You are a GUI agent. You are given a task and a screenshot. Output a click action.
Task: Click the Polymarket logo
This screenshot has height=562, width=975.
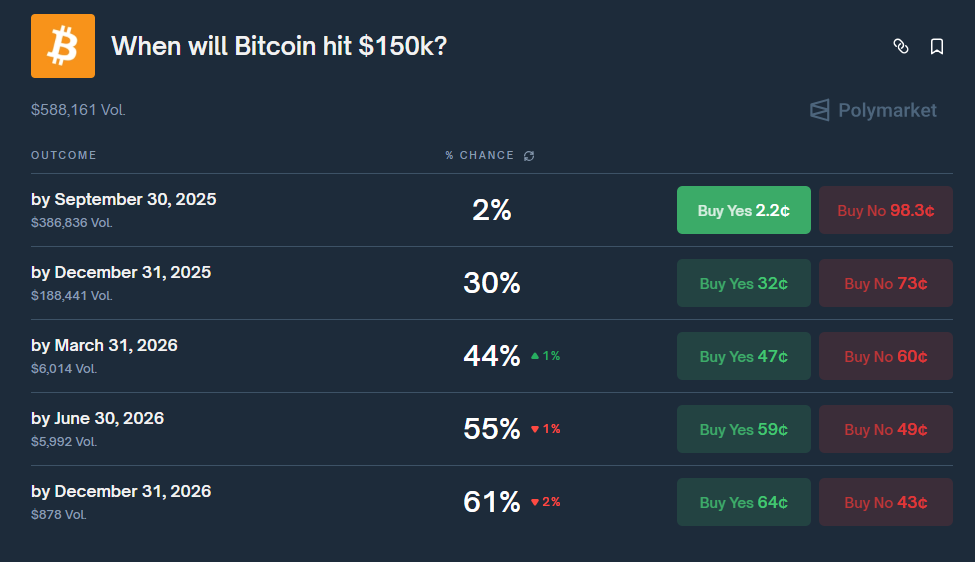(873, 110)
